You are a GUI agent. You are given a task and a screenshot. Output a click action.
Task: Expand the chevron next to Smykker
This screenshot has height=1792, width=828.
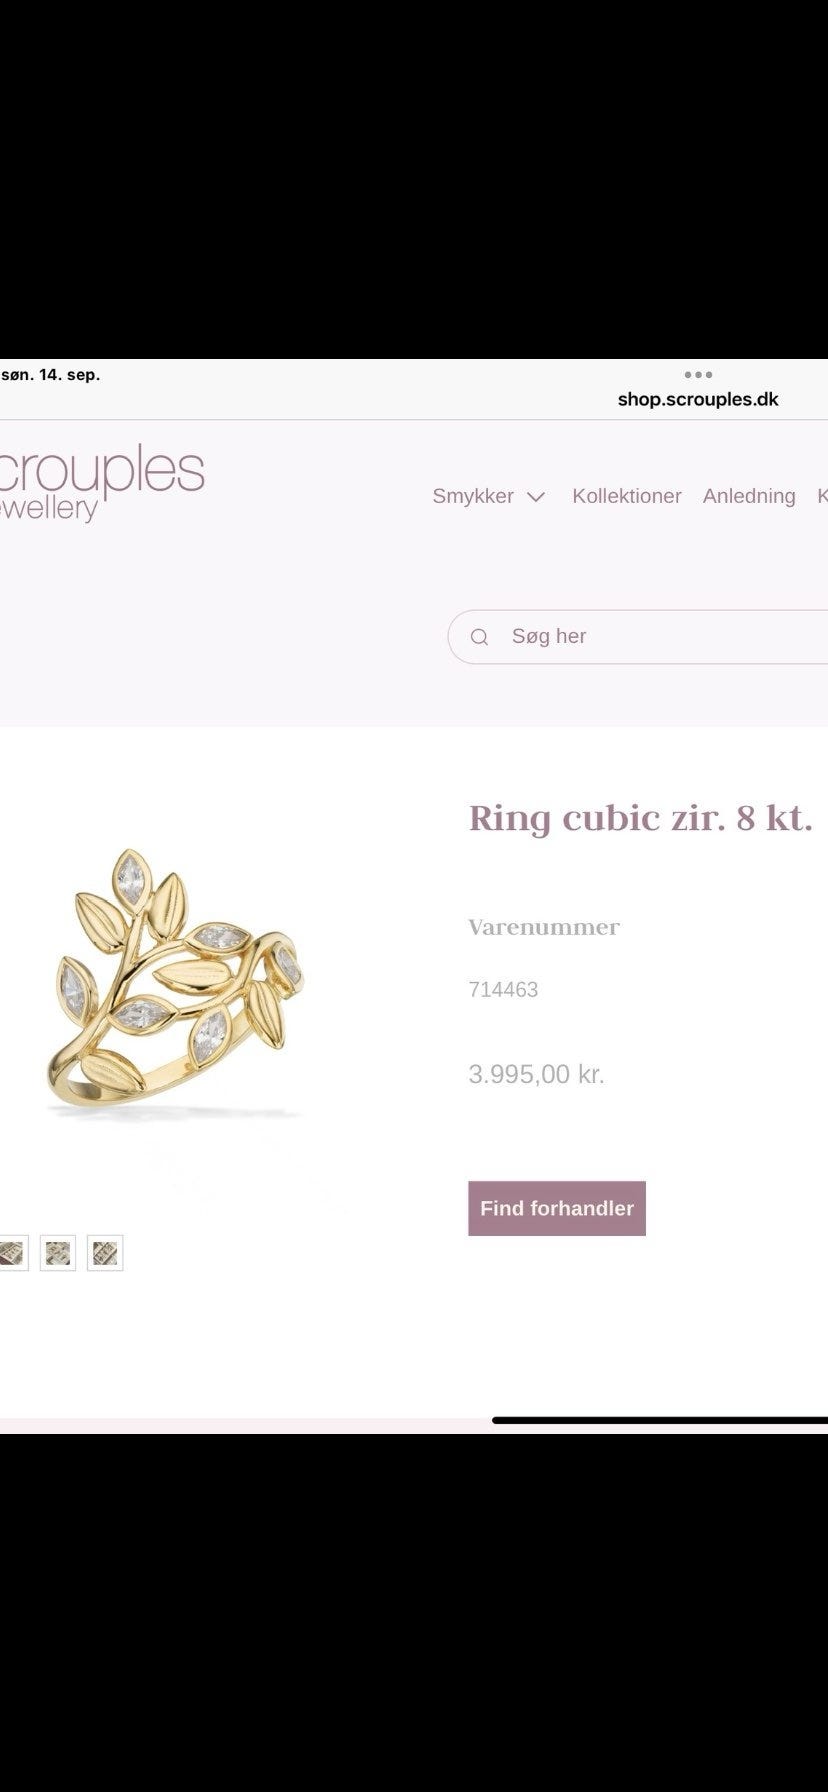[x=536, y=497]
